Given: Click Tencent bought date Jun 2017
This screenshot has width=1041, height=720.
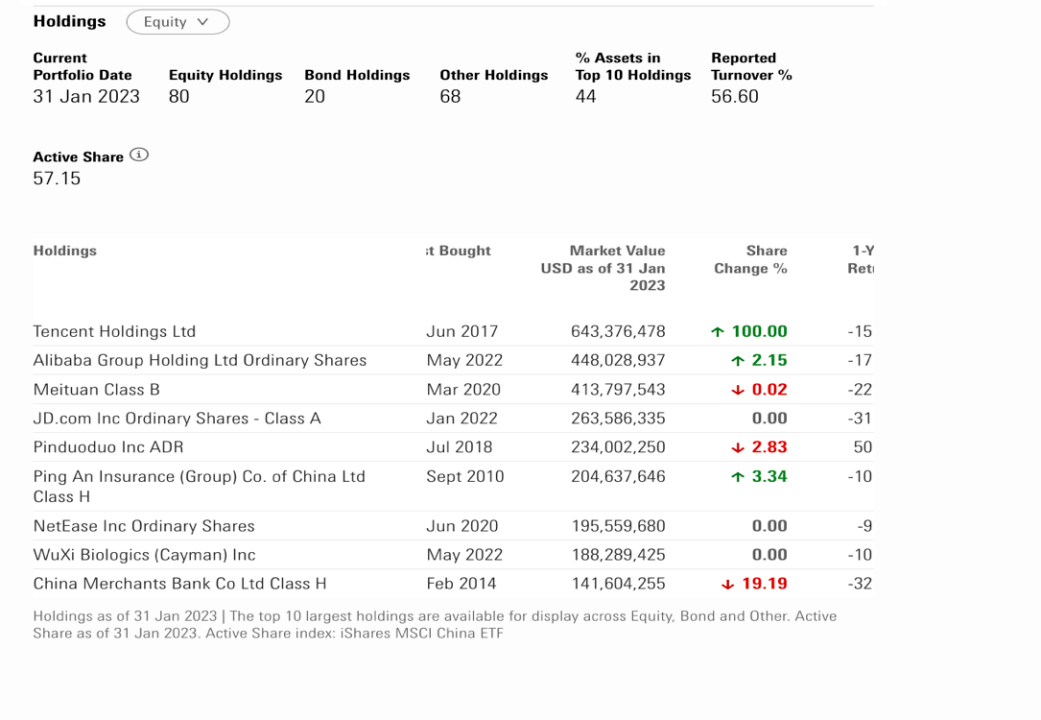Looking at the screenshot, I should coord(462,331).
